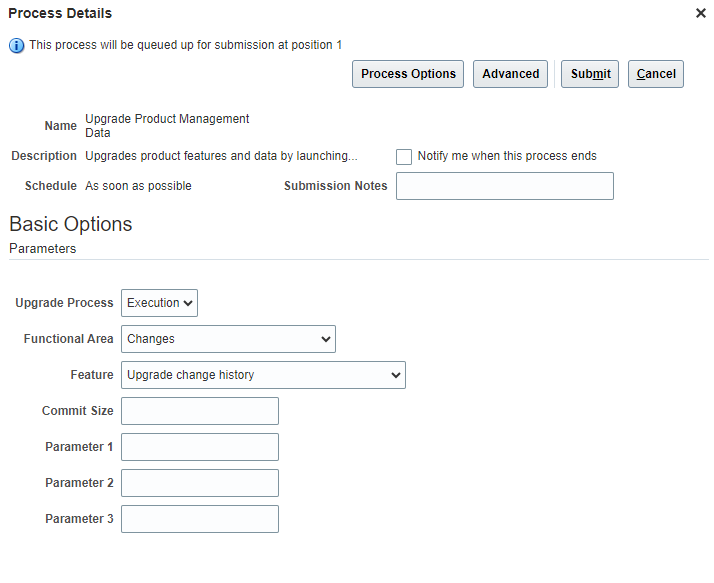The height and width of the screenshot is (583, 714).
Task: Click the truncated Description text
Action: tap(221, 156)
